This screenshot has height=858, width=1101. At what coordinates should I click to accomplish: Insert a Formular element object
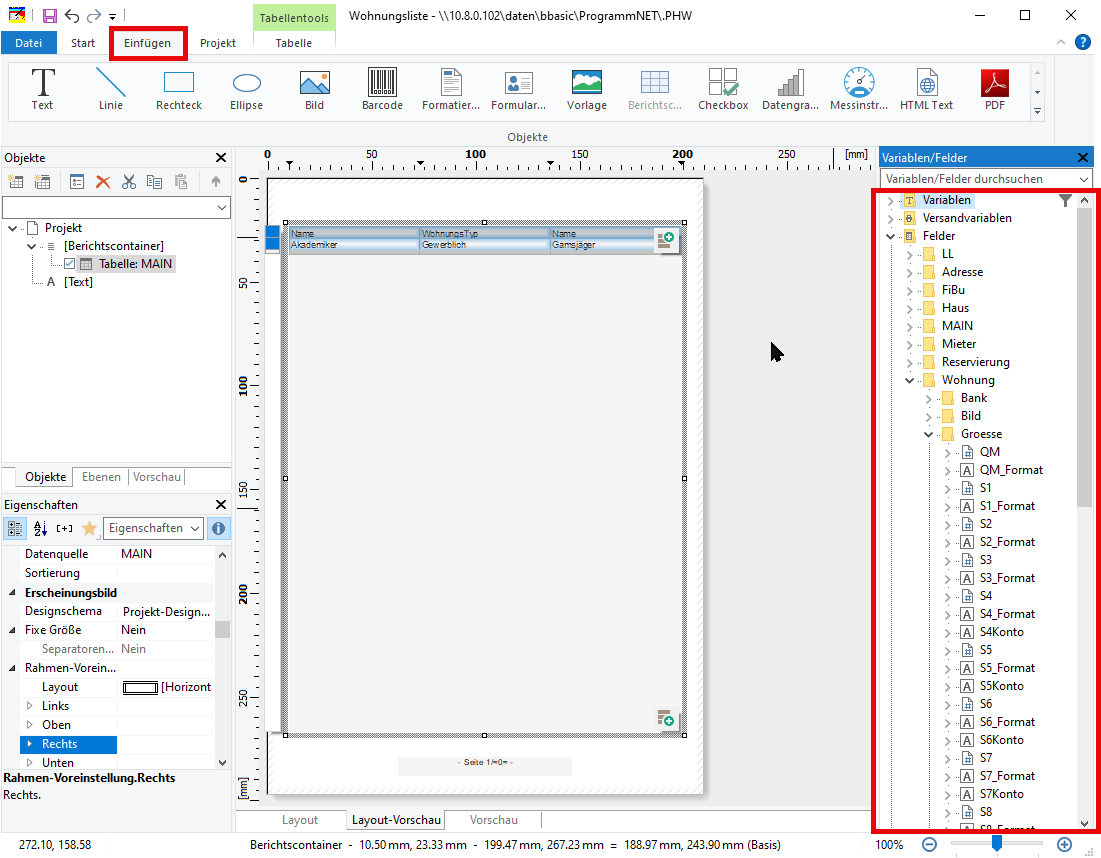518,89
